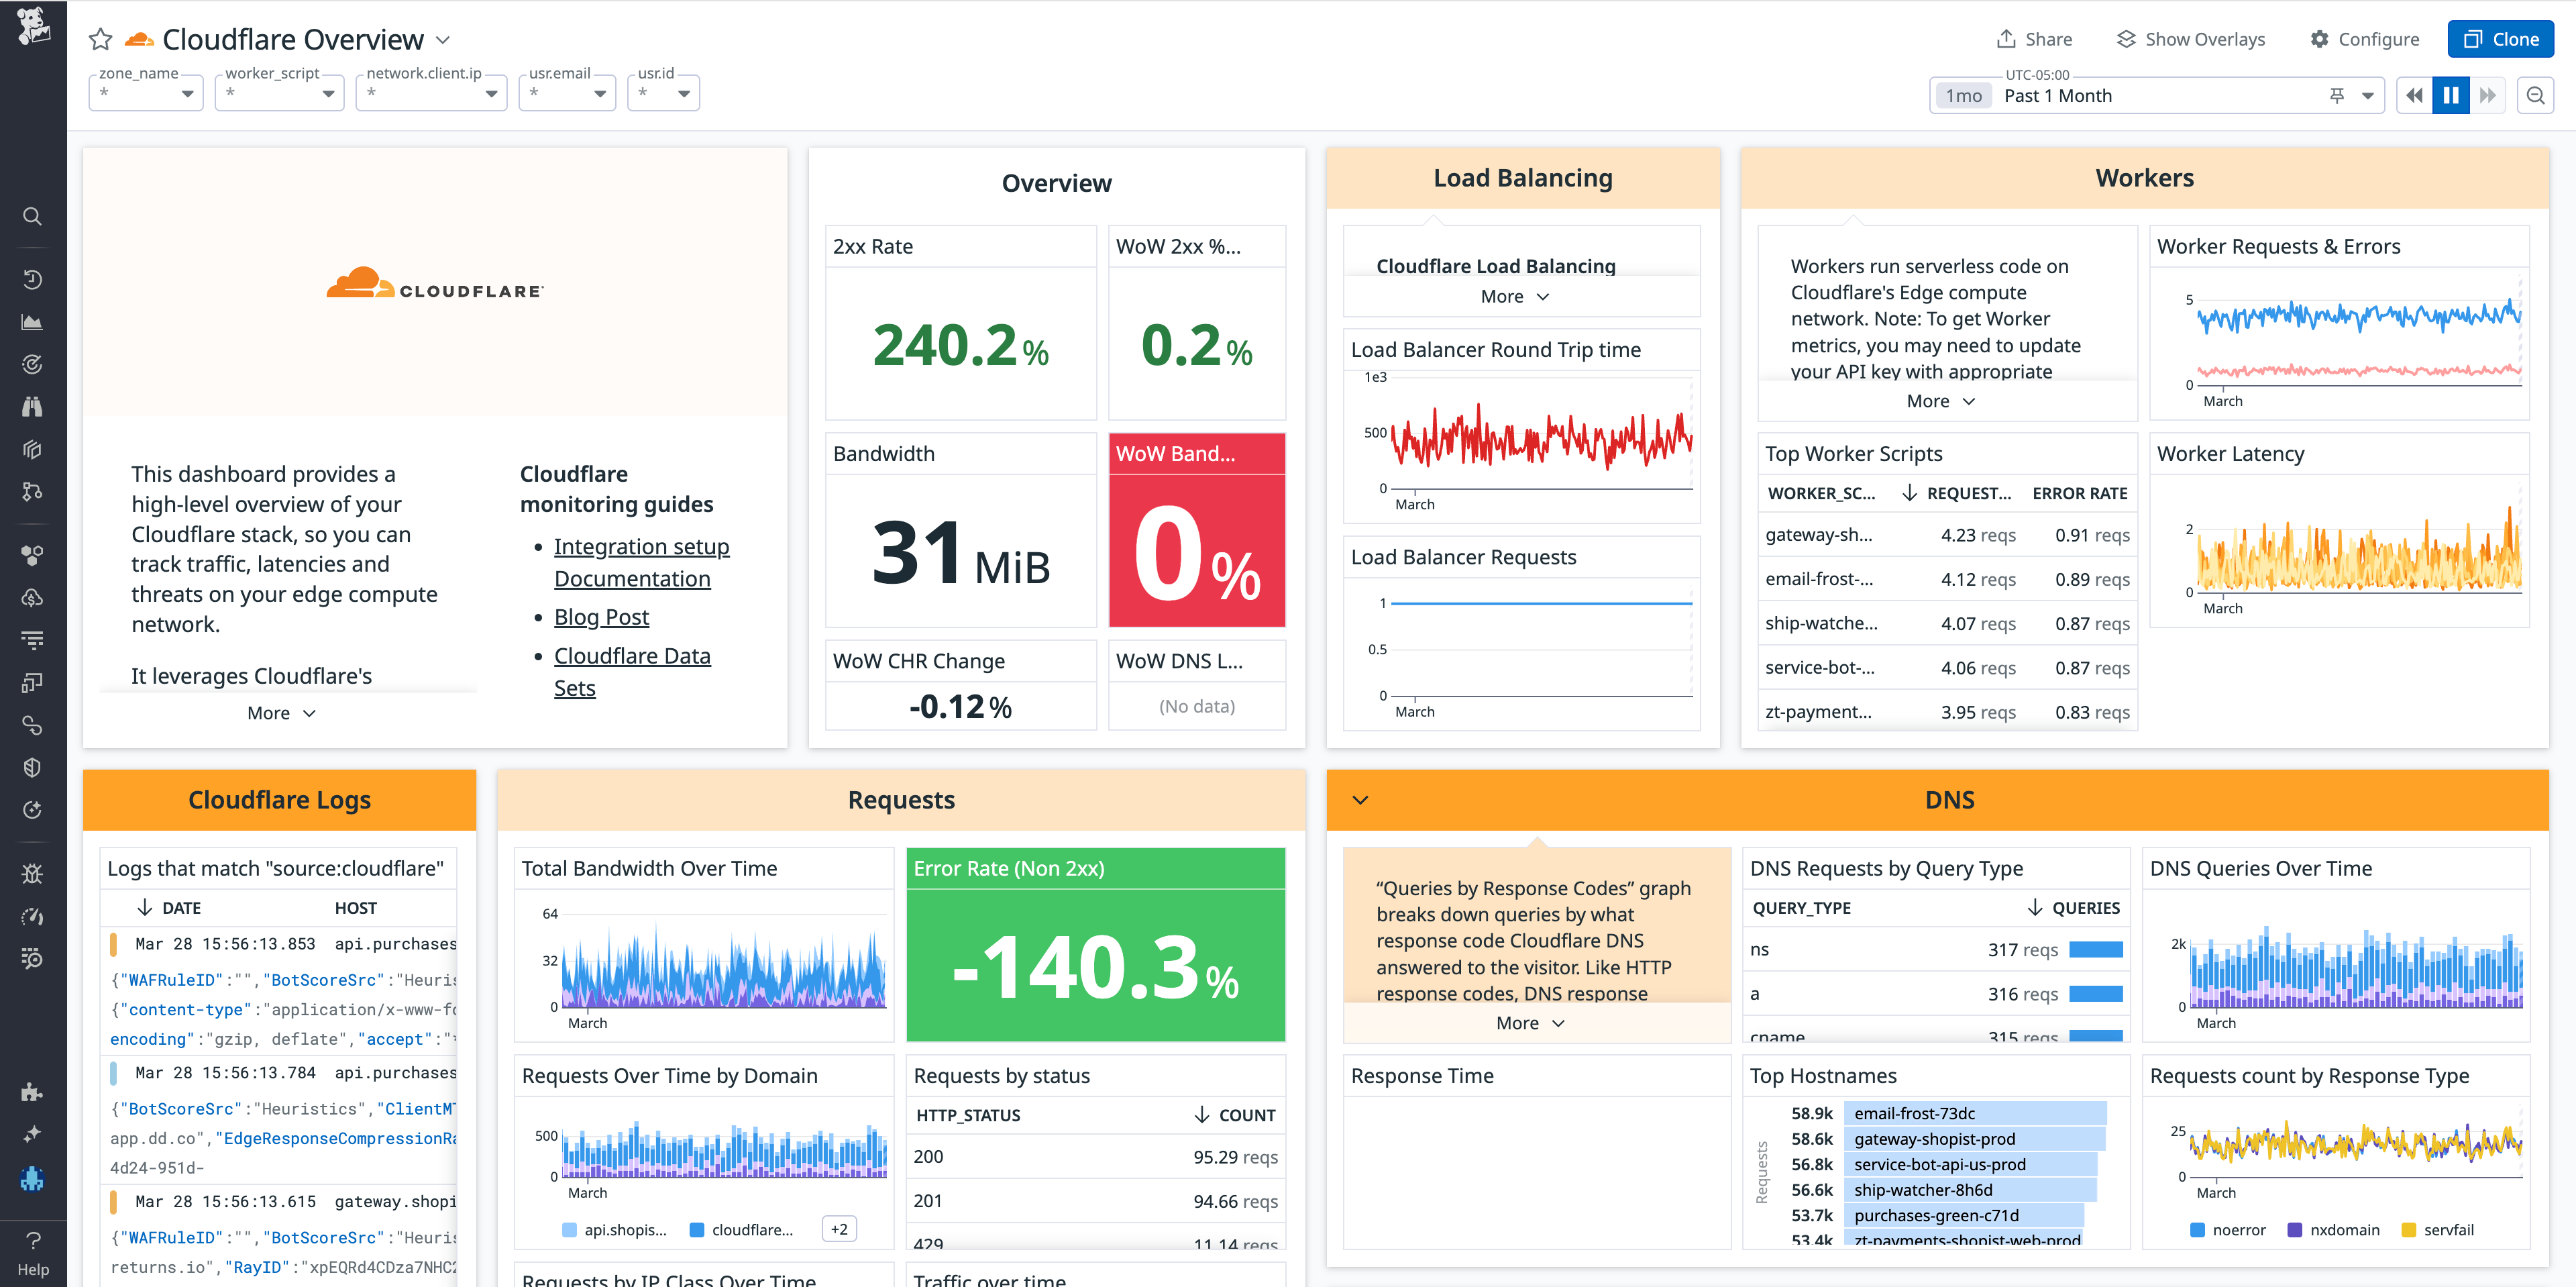
Task: Star the Cloudflare Overview dashboard
Action: click(x=100, y=39)
